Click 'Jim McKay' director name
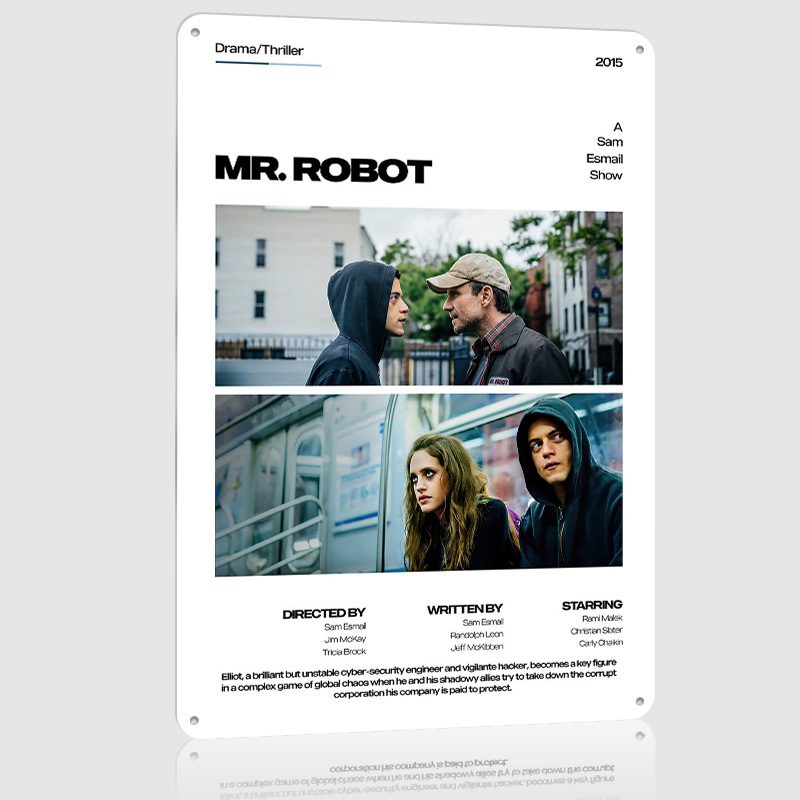Viewport: 800px width, 800px height. (x=345, y=639)
